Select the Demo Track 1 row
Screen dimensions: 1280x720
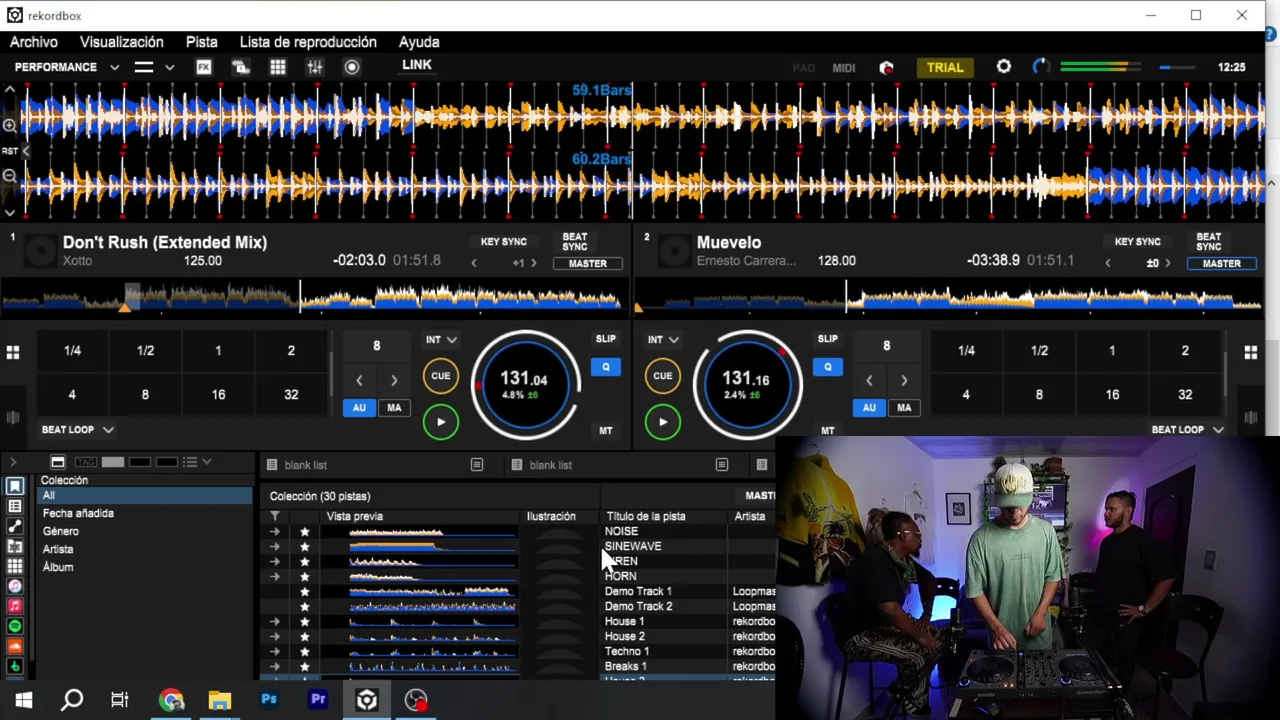[638, 591]
